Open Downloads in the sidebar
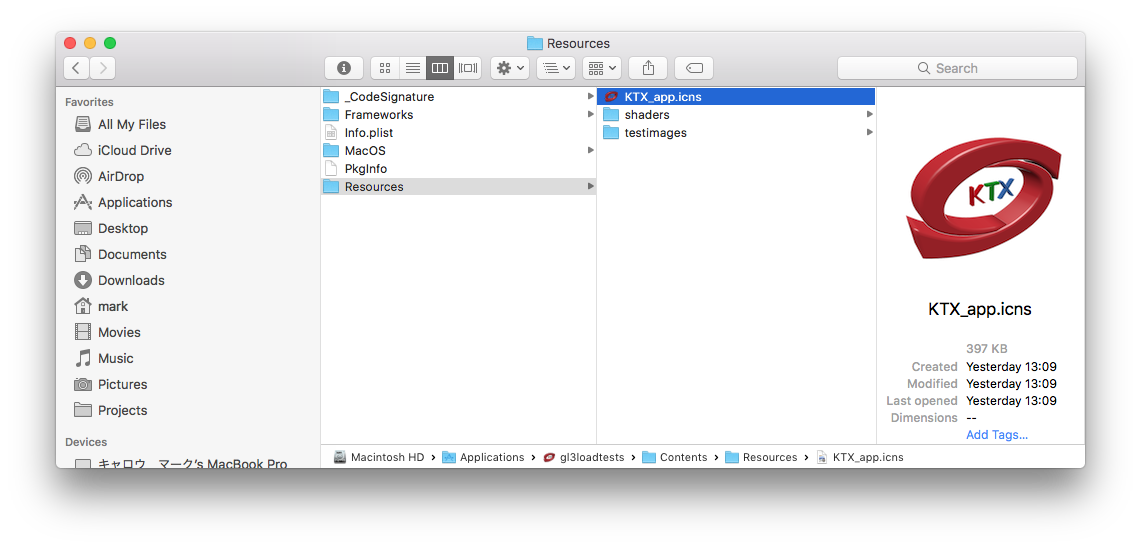Screen dimensions: 1141x548 click(130, 280)
